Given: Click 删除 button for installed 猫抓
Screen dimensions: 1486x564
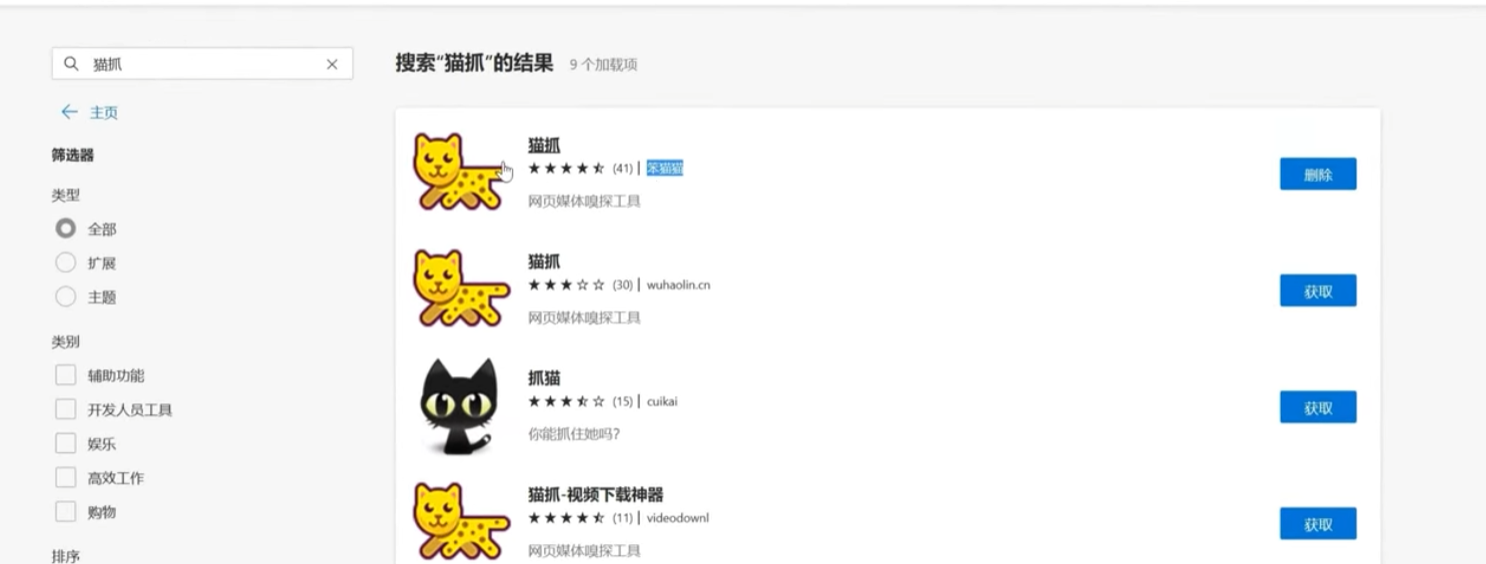Looking at the screenshot, I should [1318, 174].
